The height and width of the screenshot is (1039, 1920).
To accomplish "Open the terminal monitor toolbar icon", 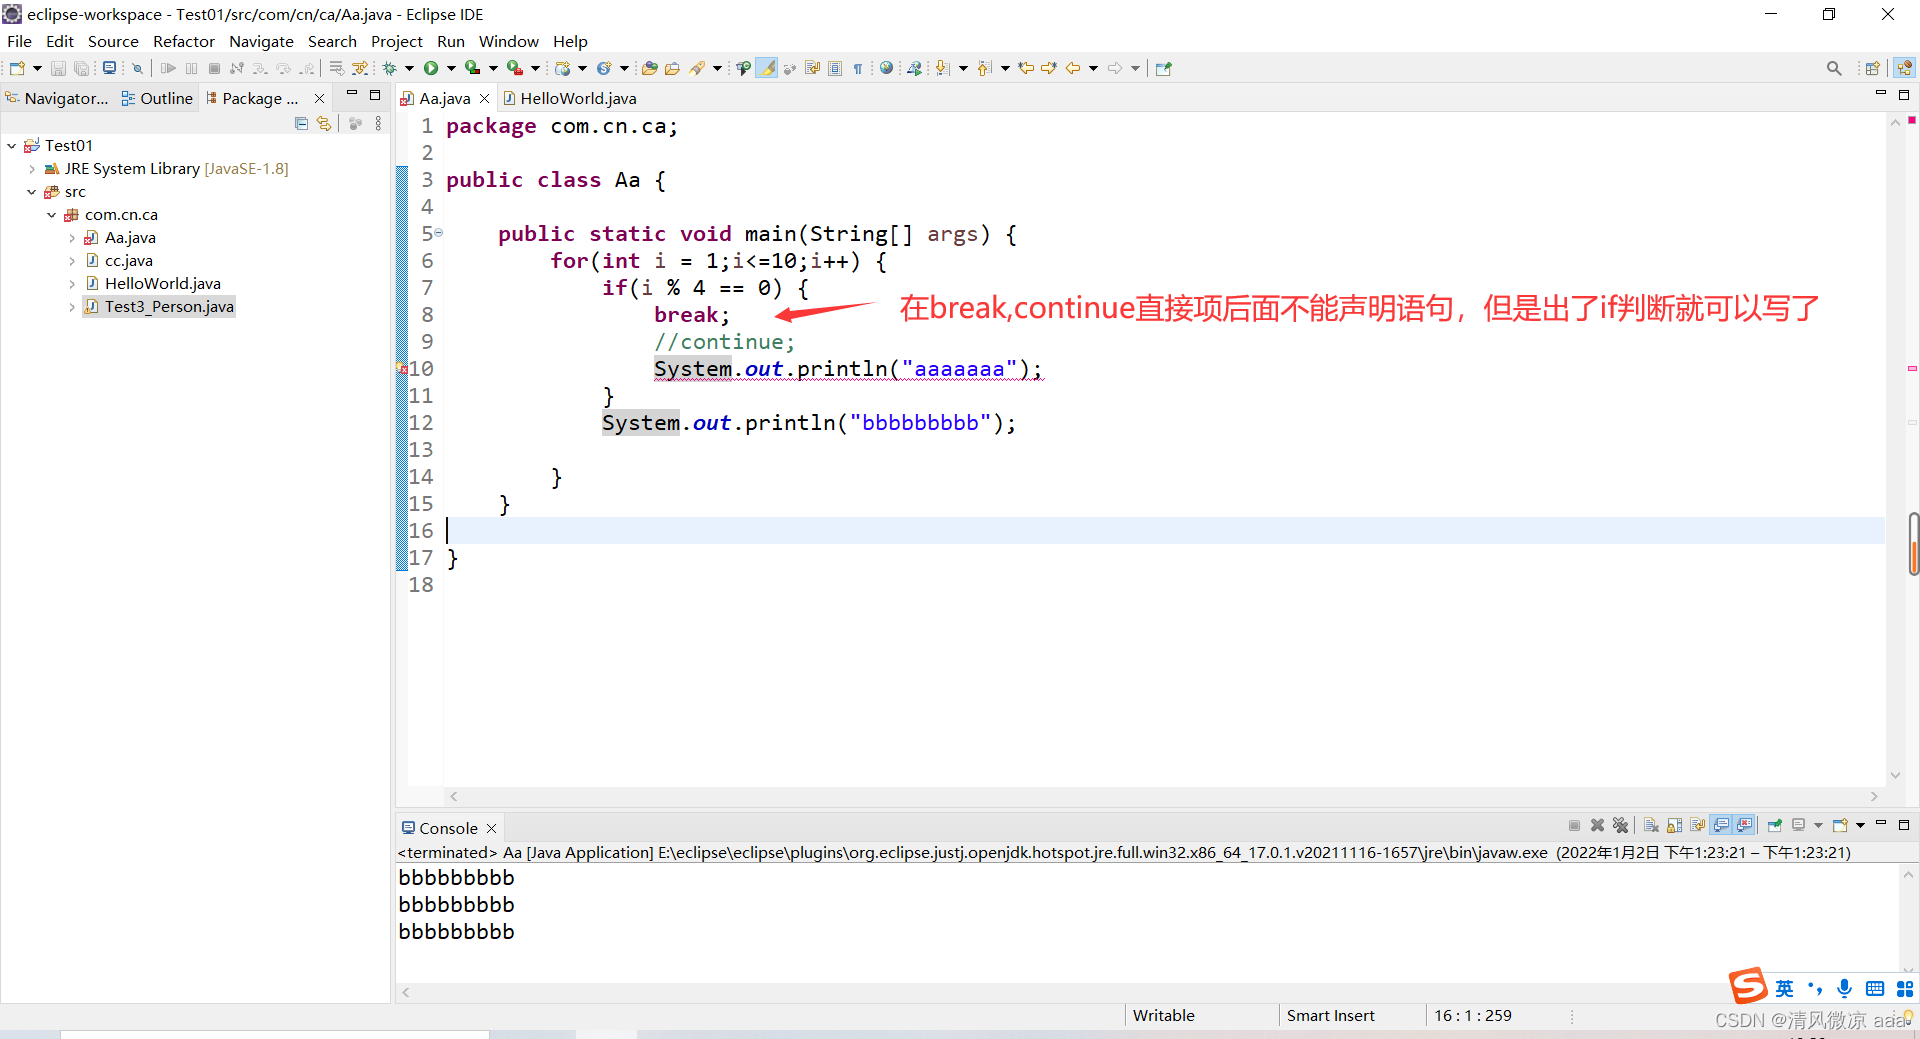I will pyautogui.click(x=109, y=68).
